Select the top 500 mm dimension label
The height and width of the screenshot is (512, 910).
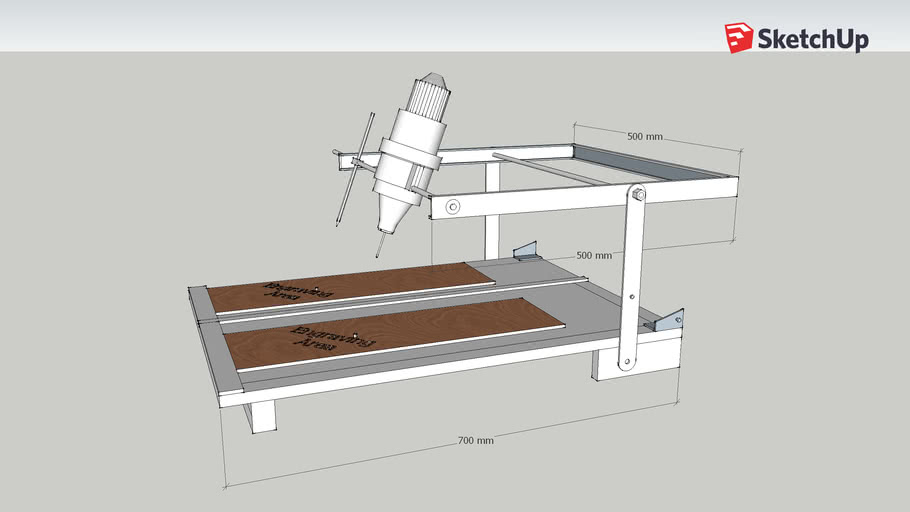point(645,136)
